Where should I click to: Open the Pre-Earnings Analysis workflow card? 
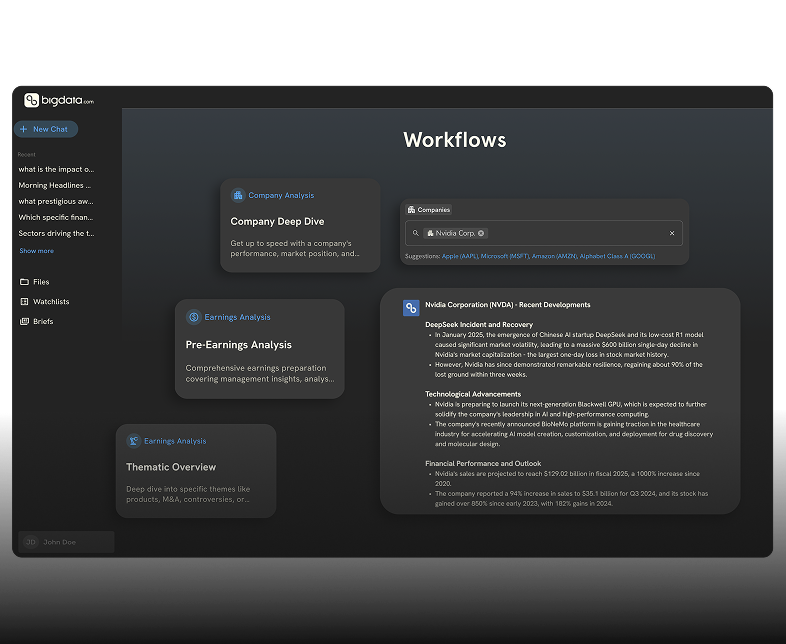[260, 349]
